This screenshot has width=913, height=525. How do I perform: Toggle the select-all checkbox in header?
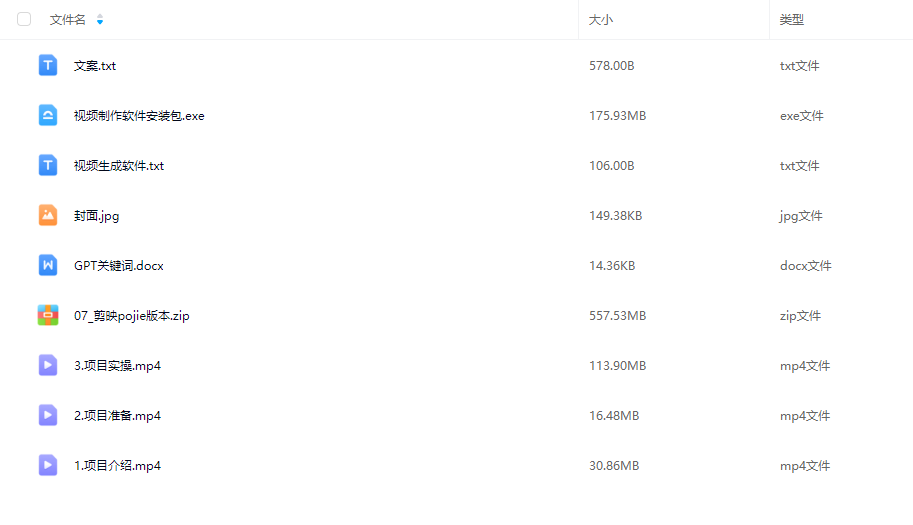click(24, 20)
